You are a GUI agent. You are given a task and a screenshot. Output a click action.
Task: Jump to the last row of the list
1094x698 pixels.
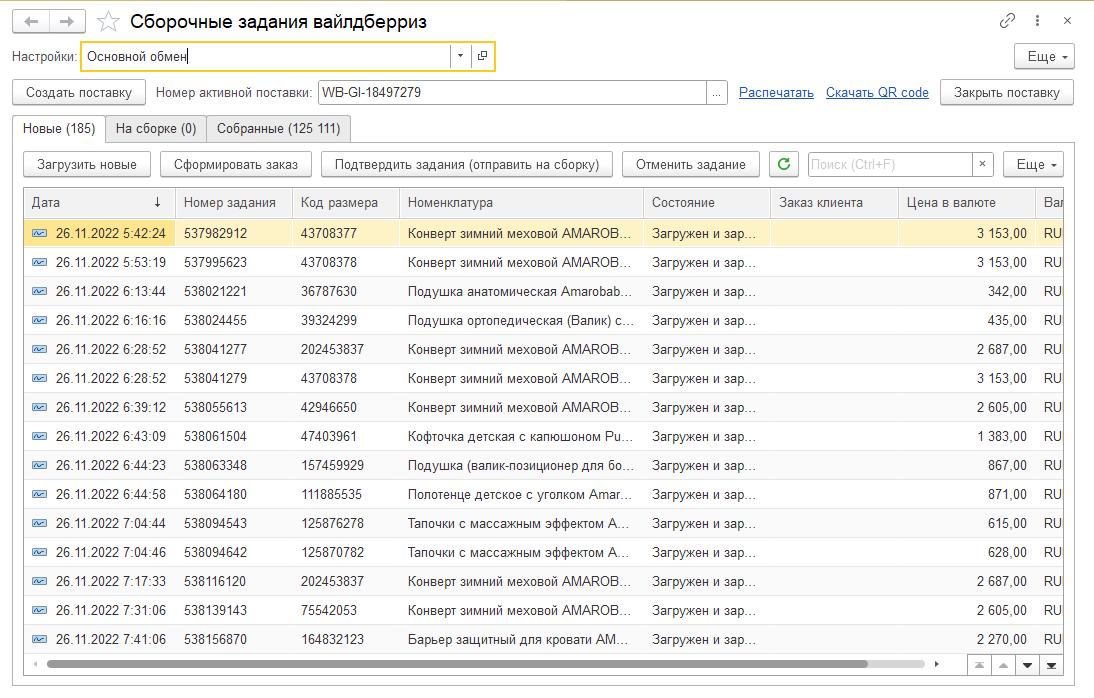tap(1051, 665)
